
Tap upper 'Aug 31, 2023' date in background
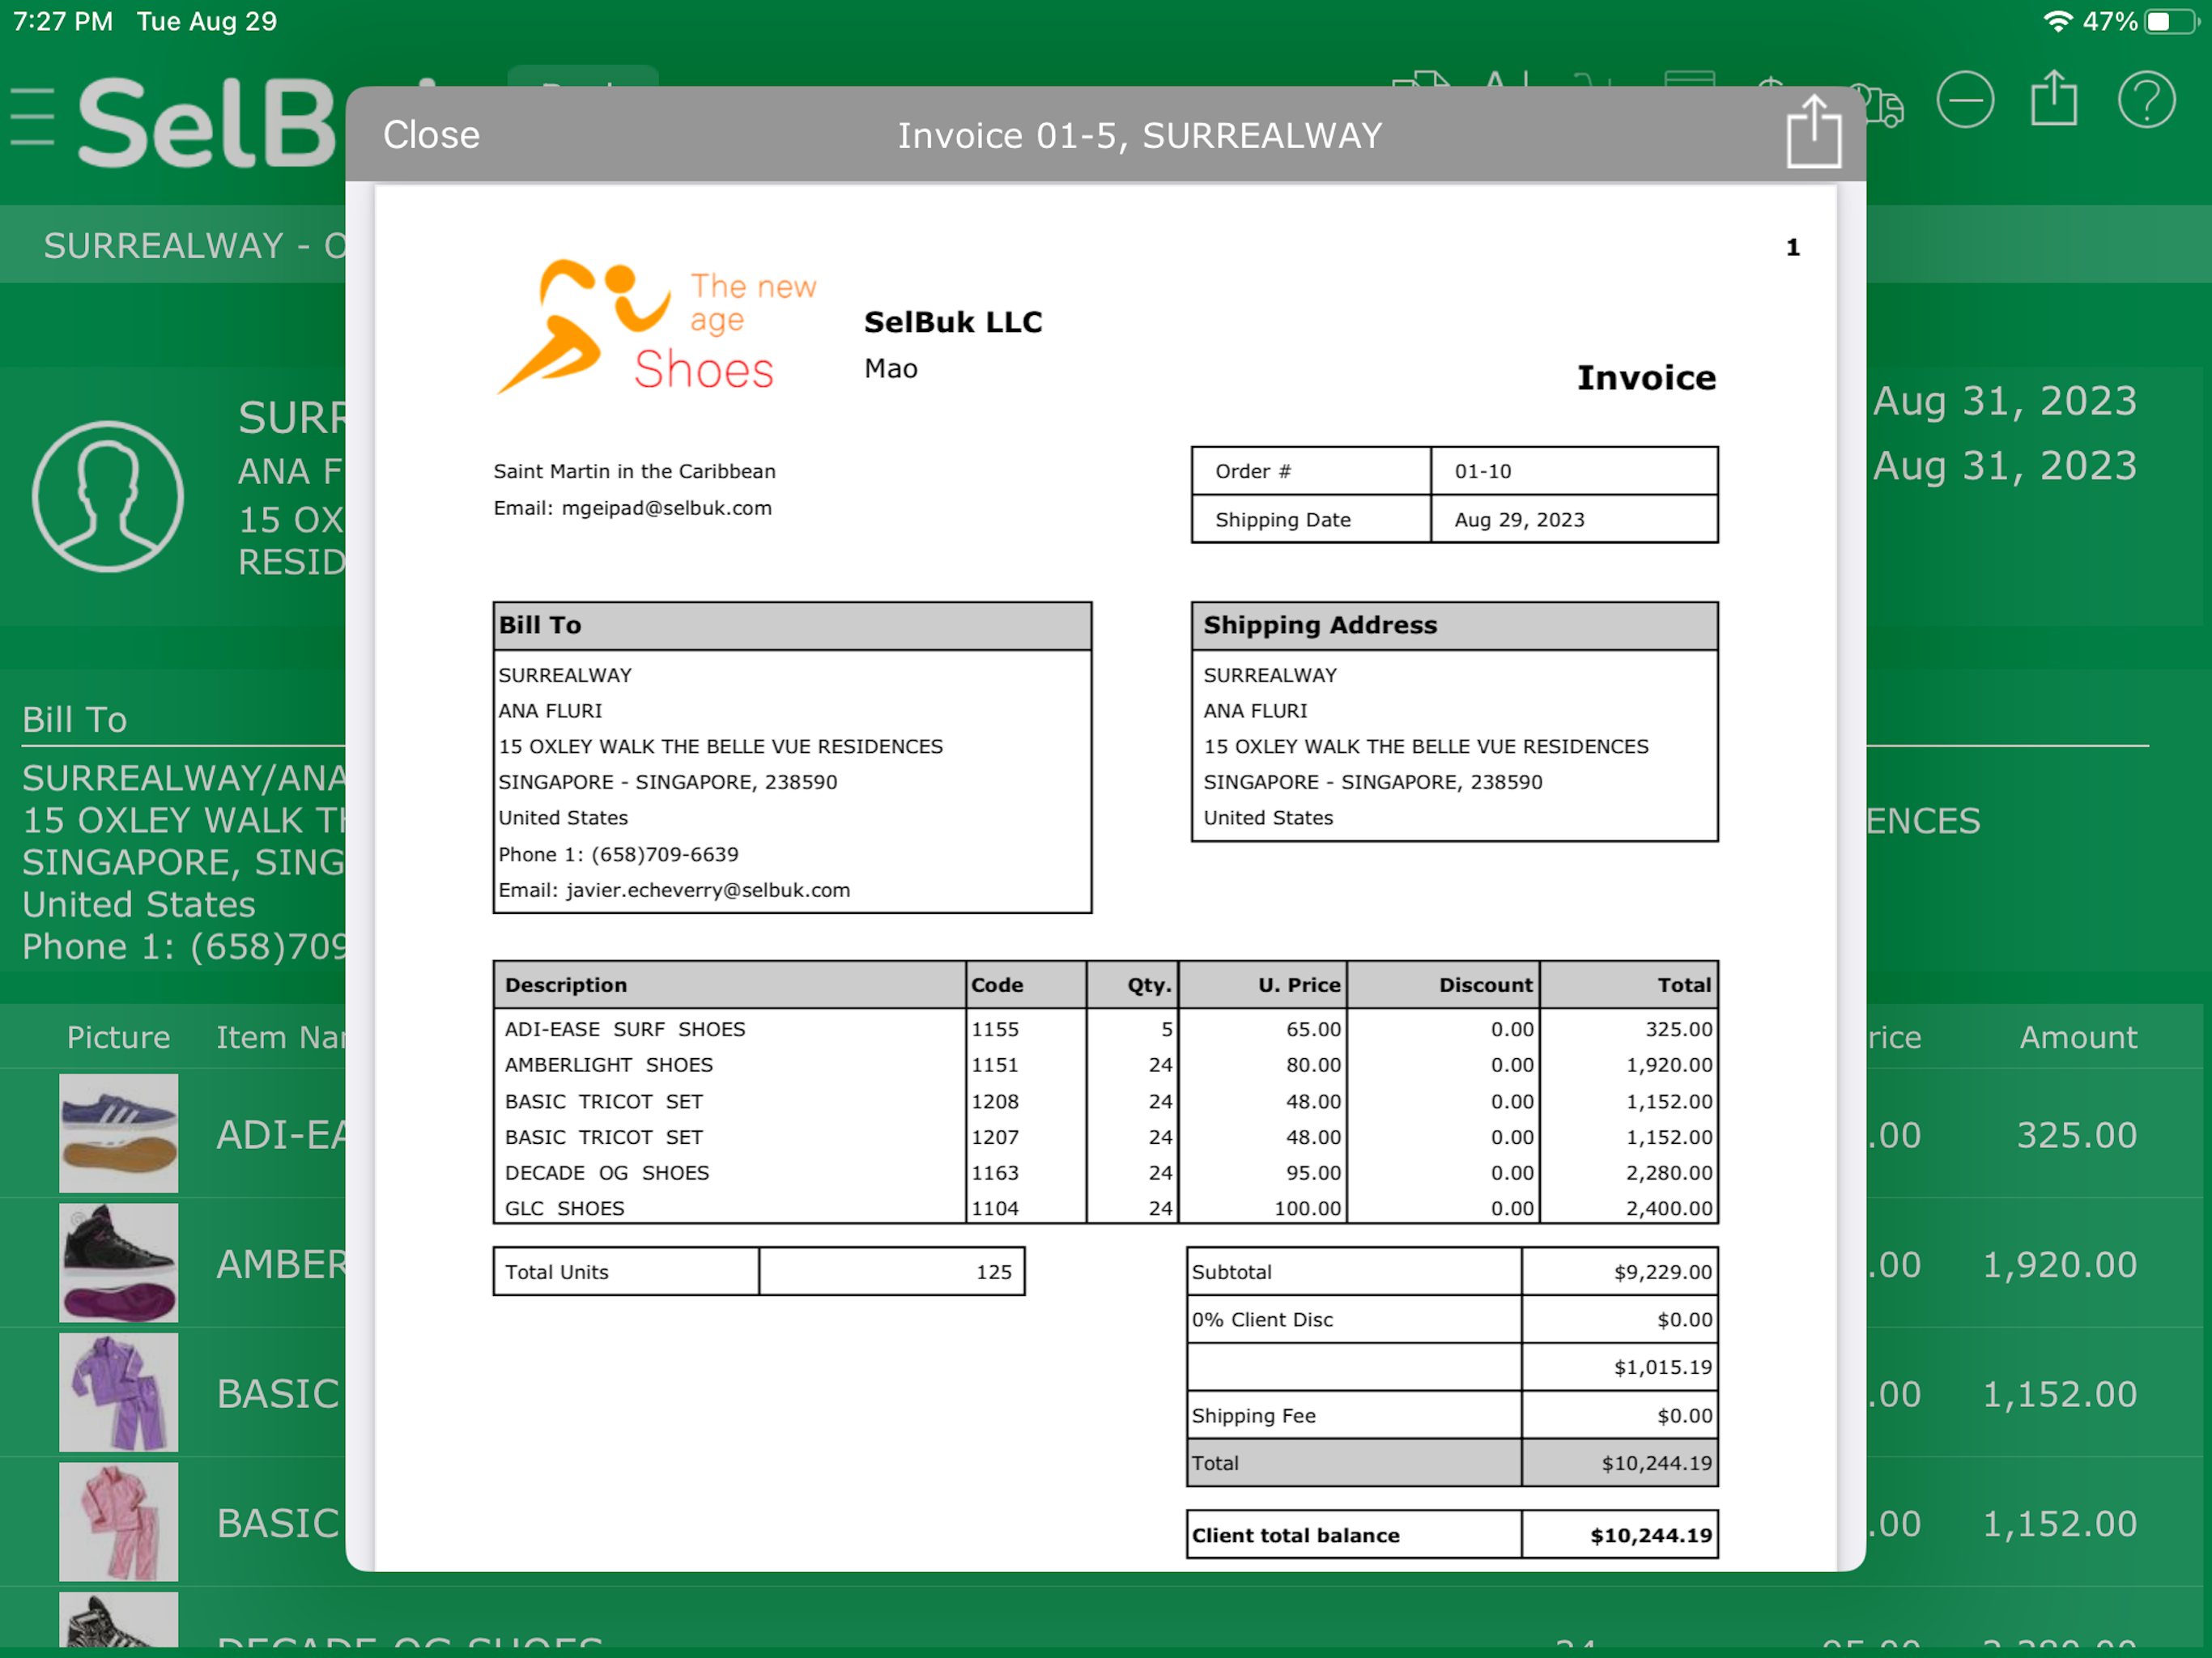[2005, 402]
